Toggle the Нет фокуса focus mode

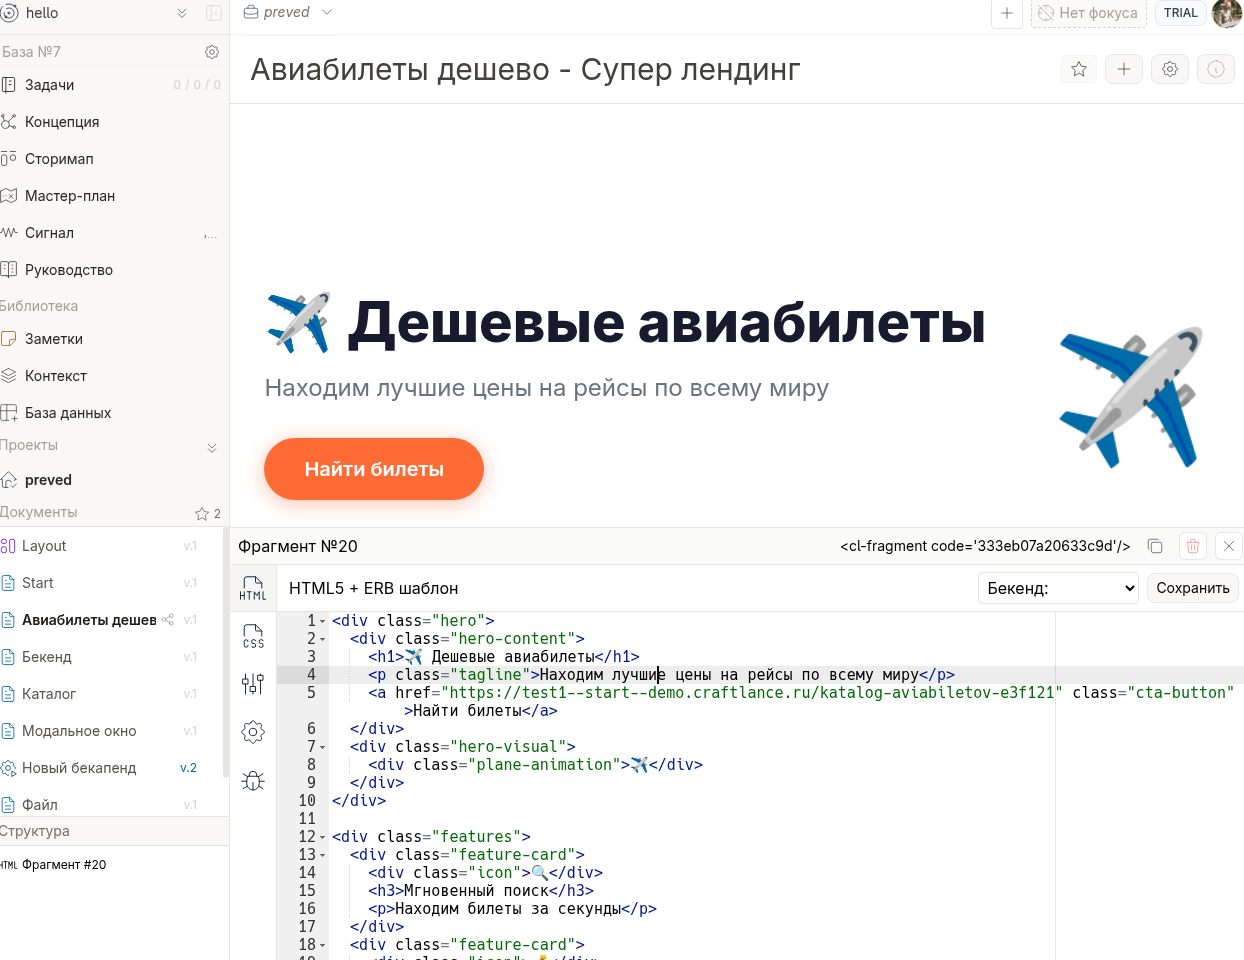(1088, 13)
